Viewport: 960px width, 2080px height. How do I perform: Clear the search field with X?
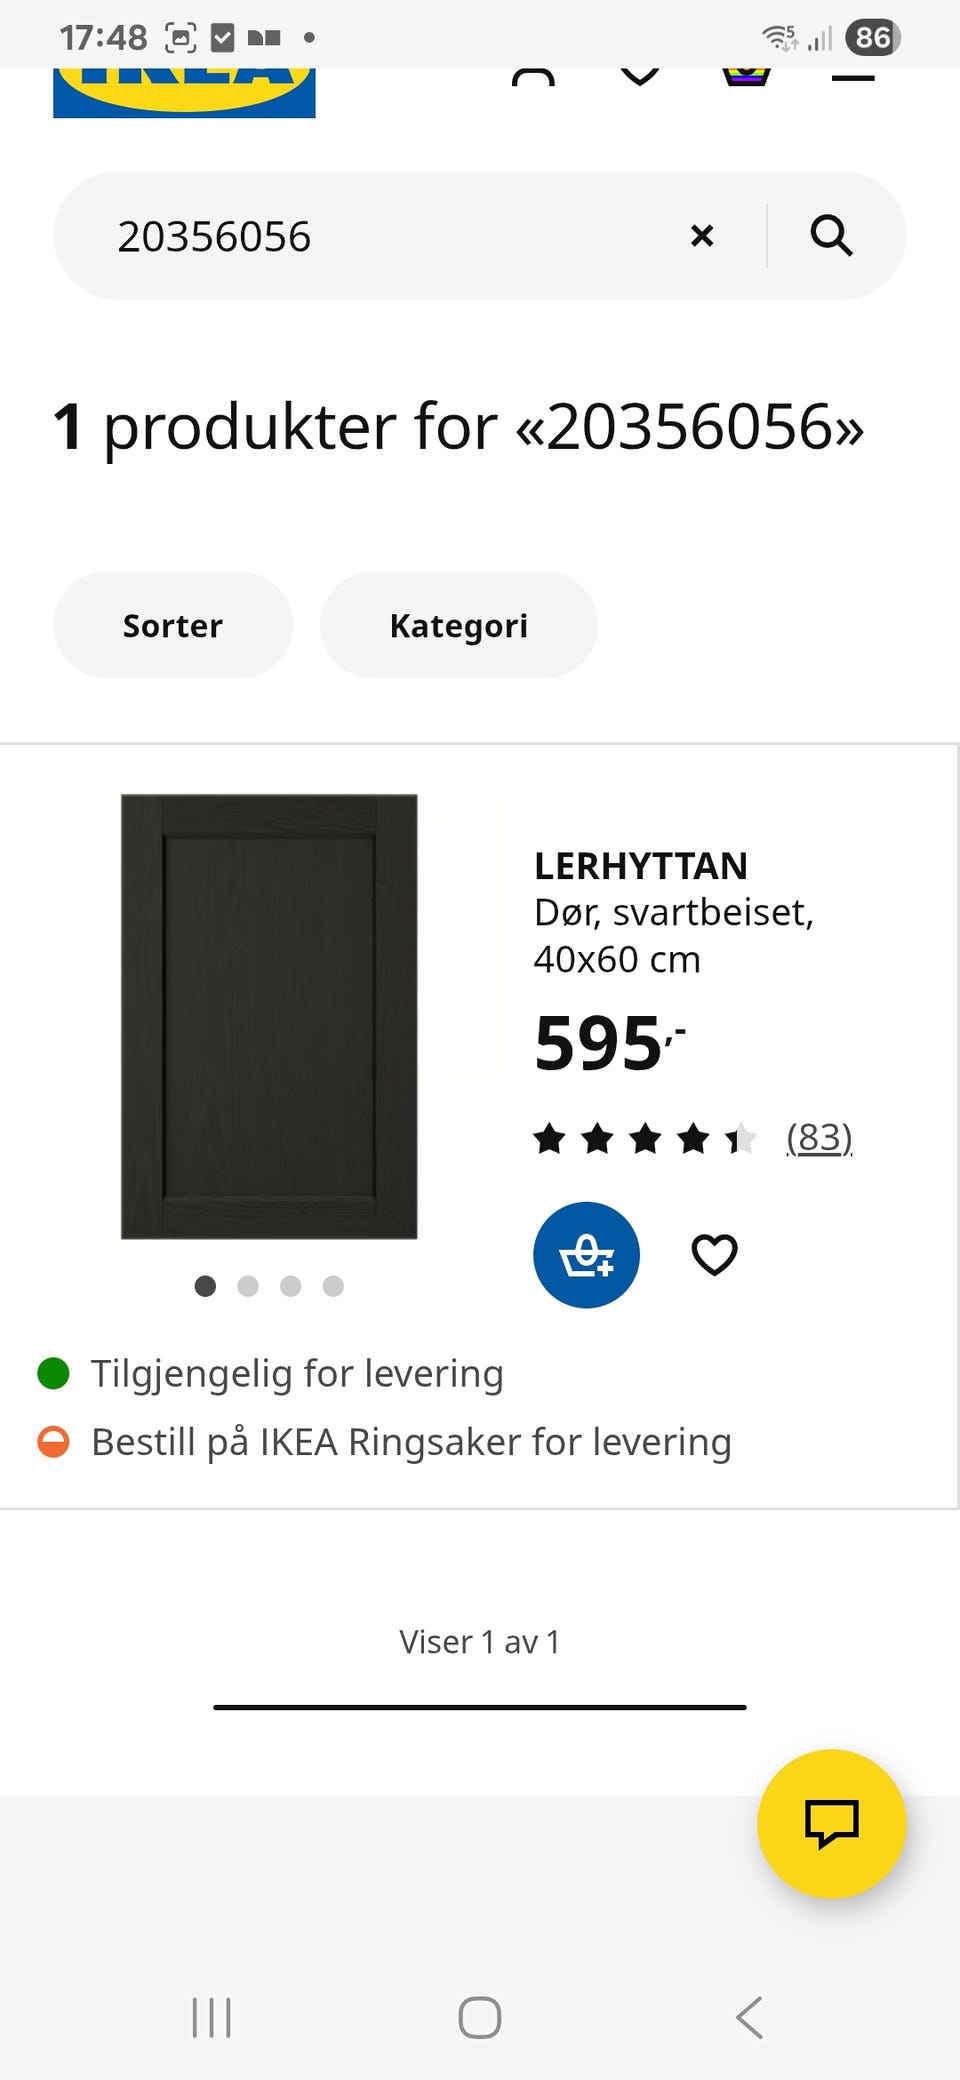[702, 236]
